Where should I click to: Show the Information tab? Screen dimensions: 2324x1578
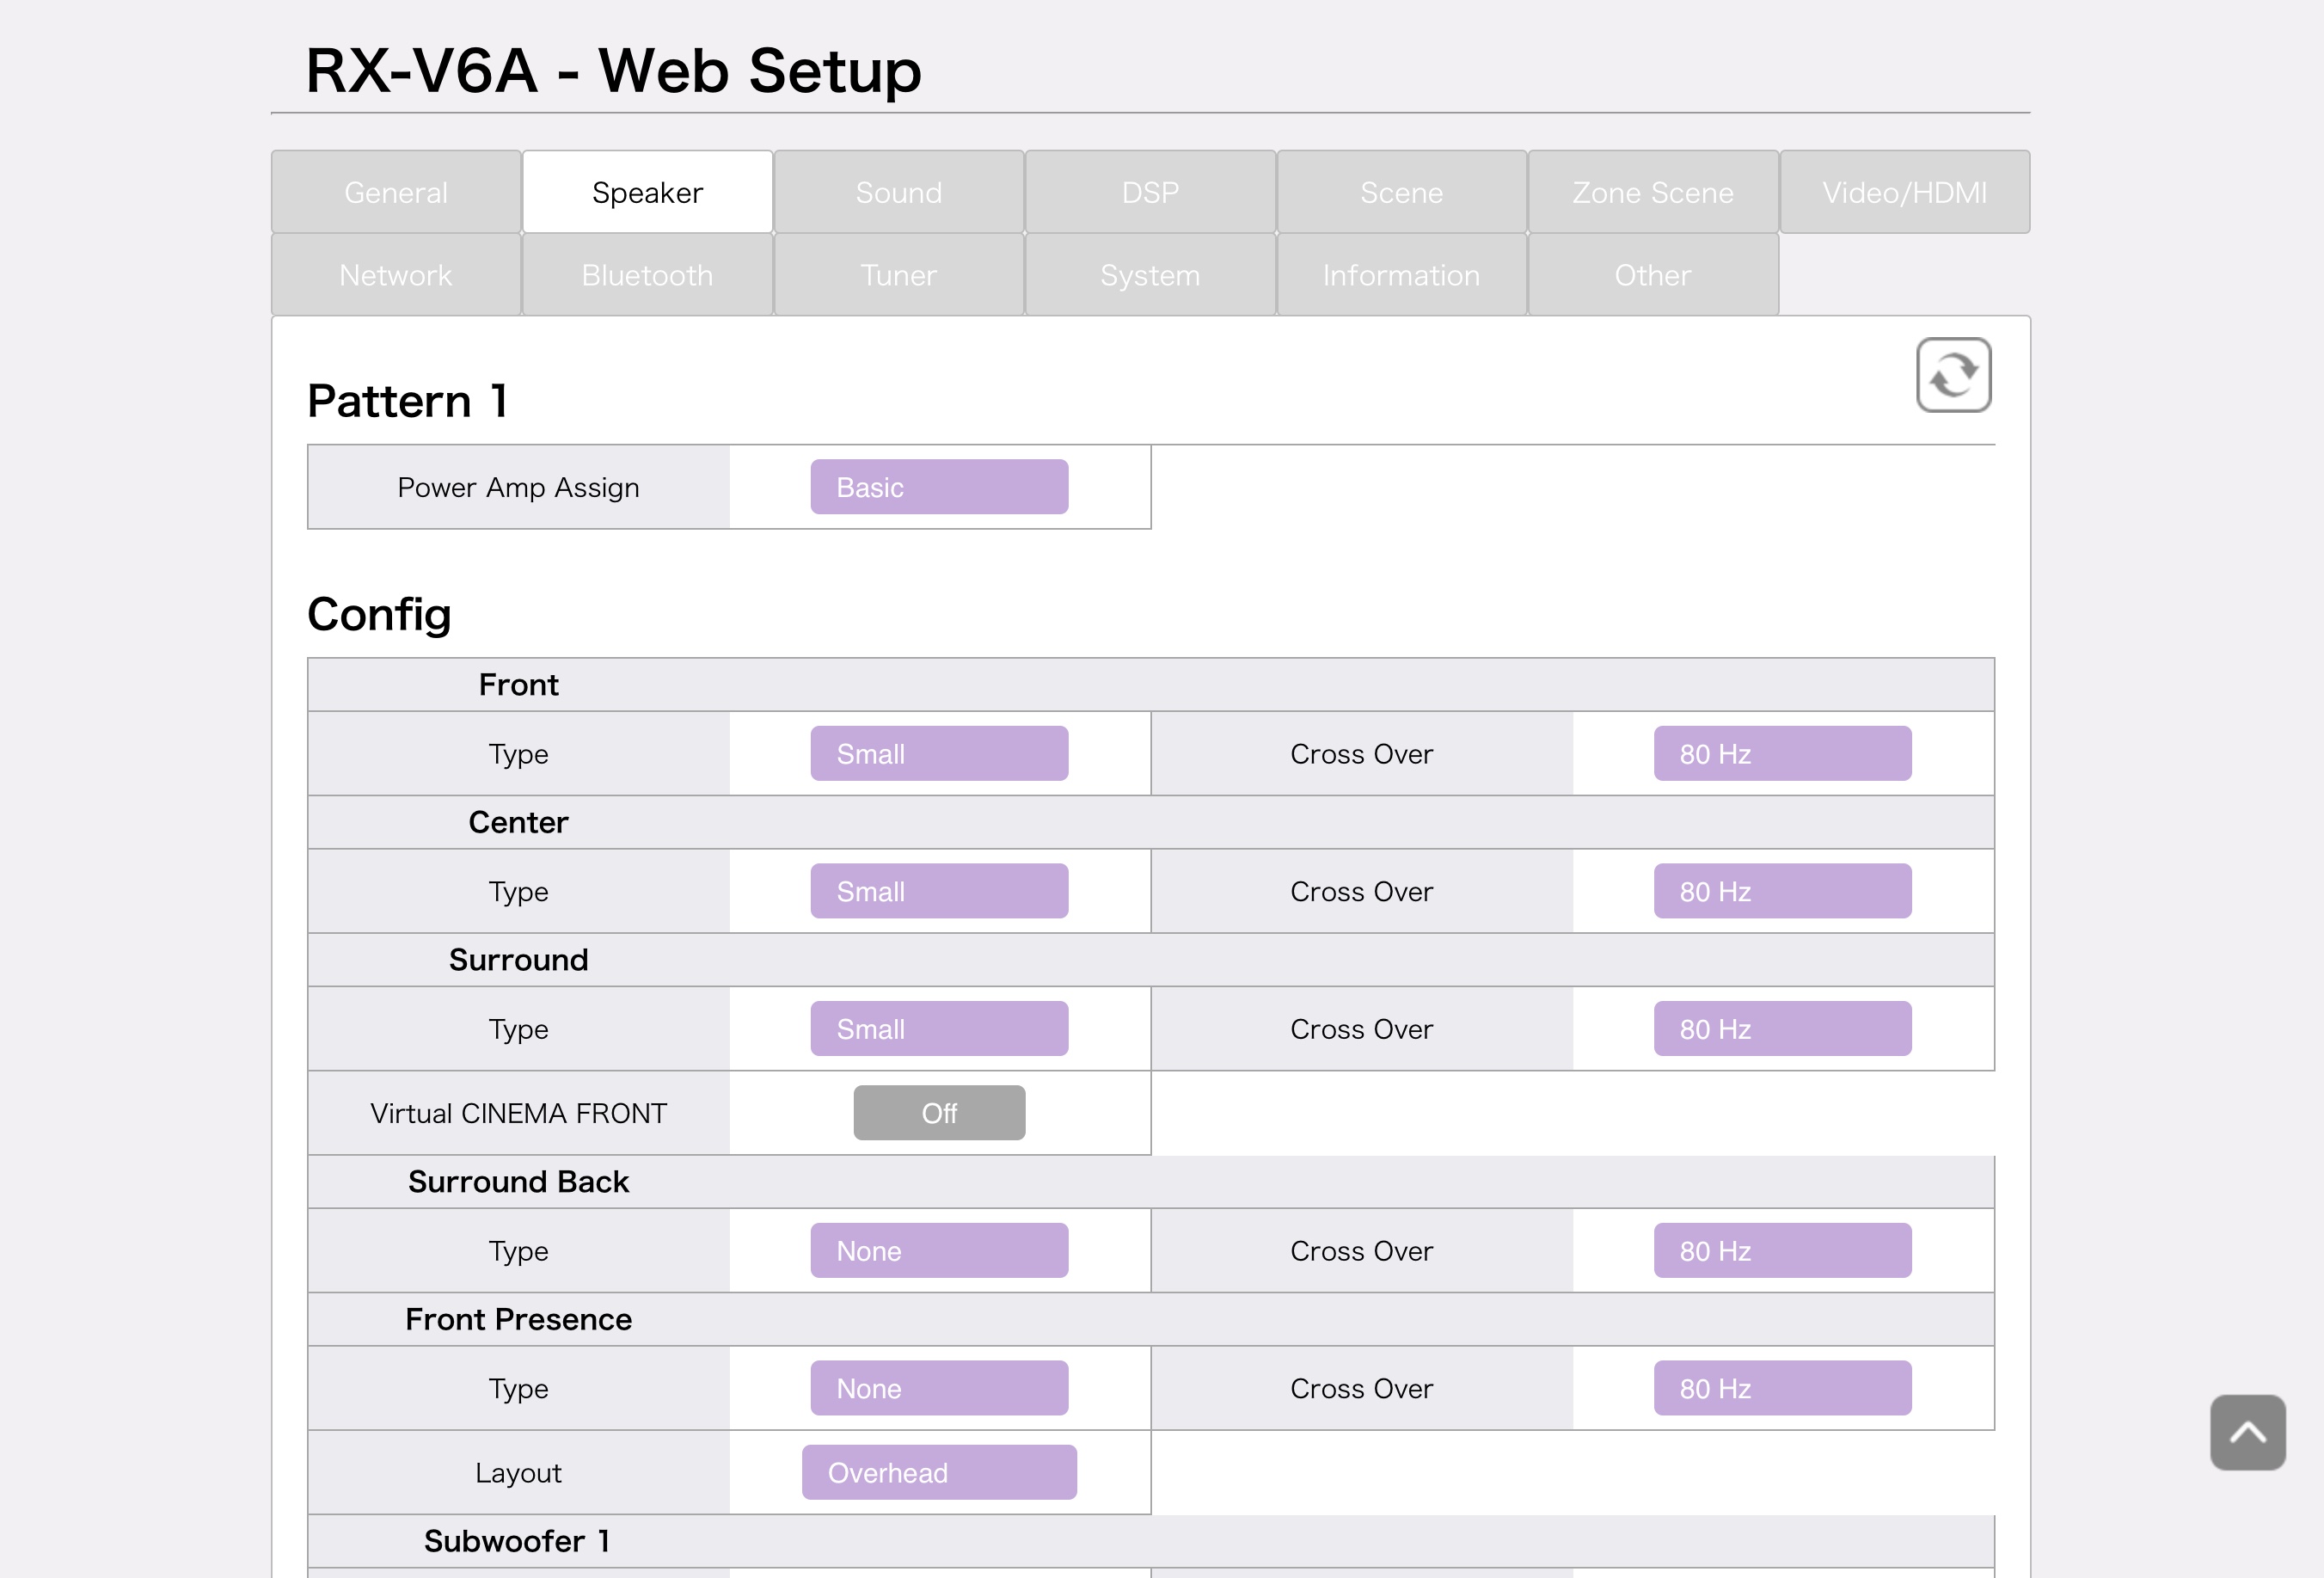[x=1402, y=275]
